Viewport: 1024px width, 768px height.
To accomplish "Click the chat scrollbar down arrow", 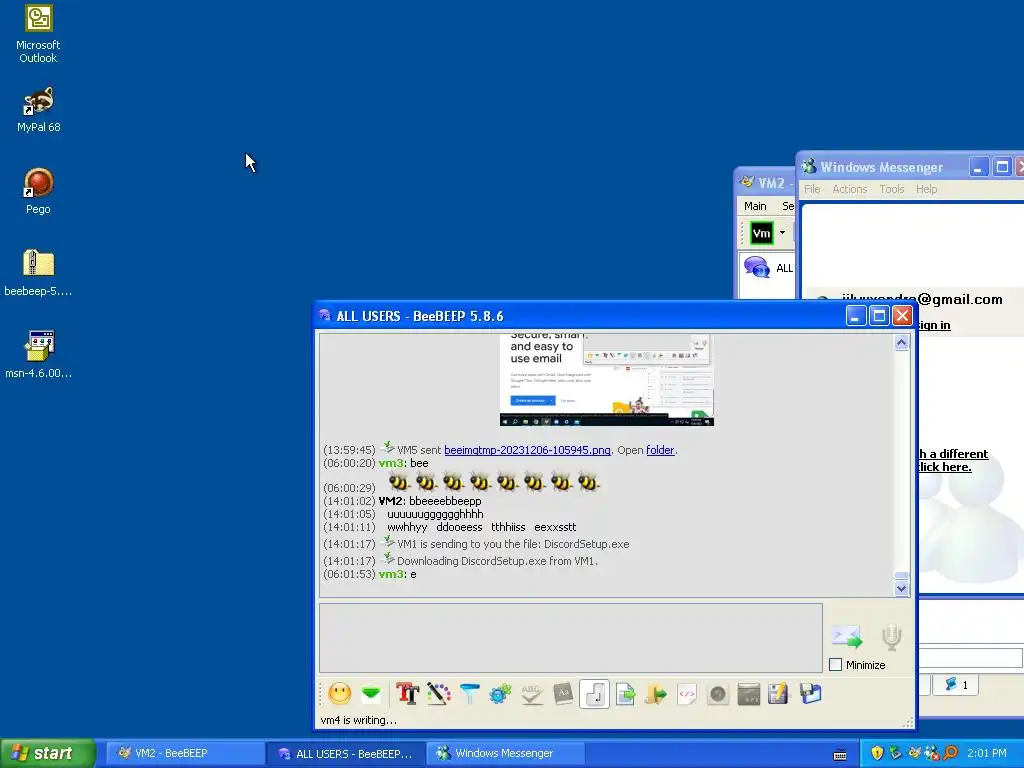I will point(901,588).
